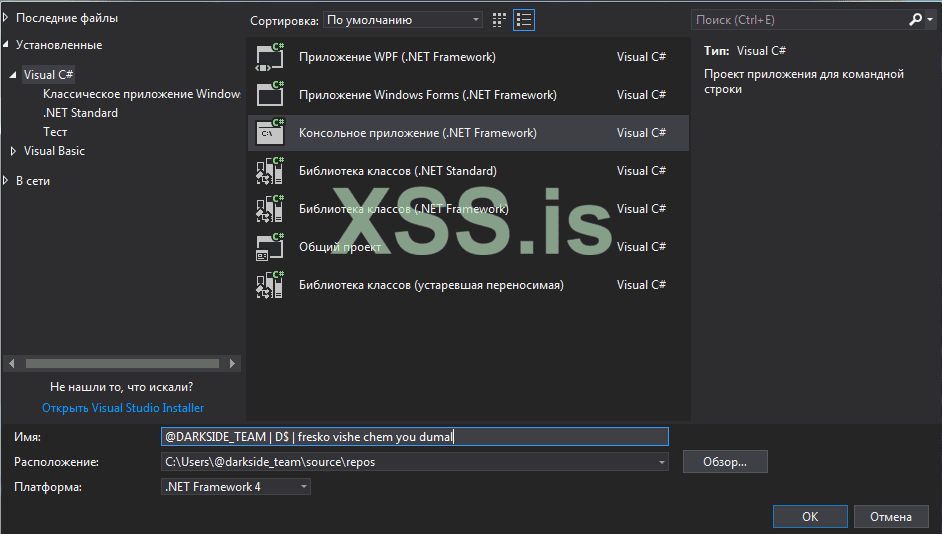942x534 pixels.
Task: Expand the recent files node
Action: tap(5, 18)
